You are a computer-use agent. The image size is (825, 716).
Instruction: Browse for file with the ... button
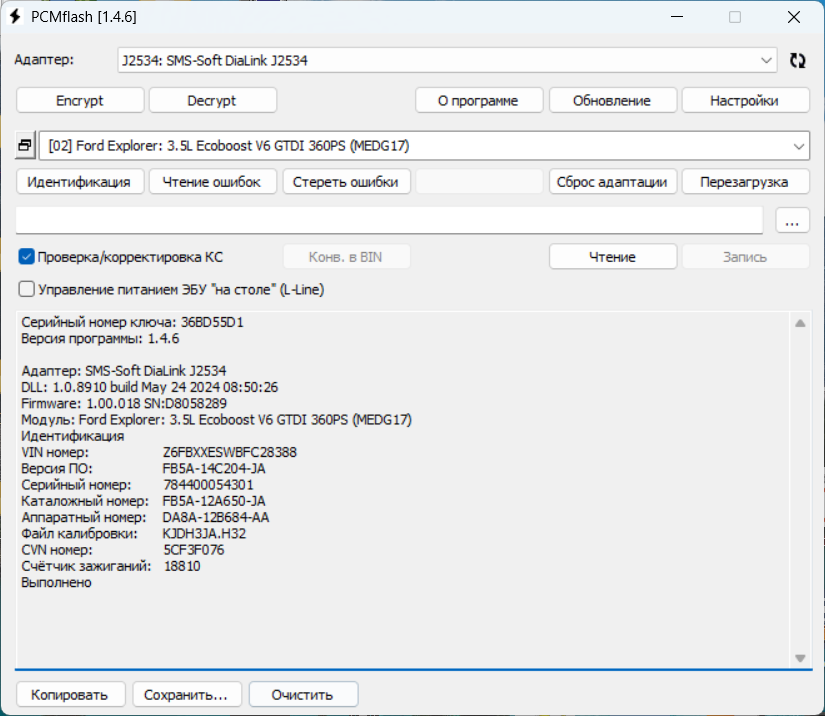(792, 220)
